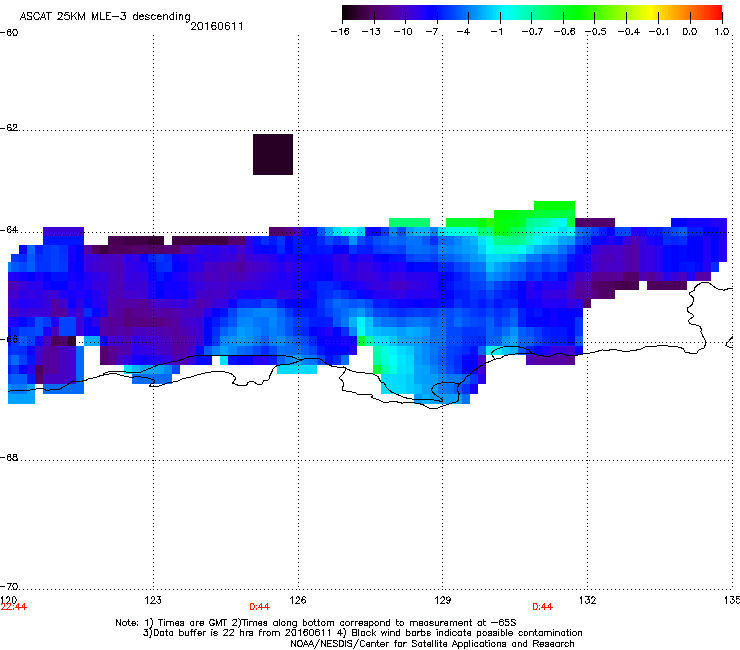Viewport: 740px width, 650px height.
Task: Click the -7 color scale label
Action: [x=432, y=32]
